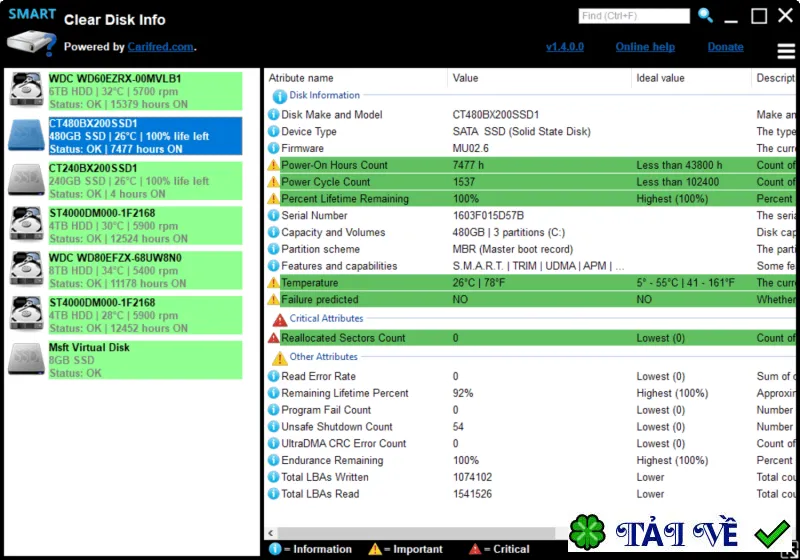Click the Atribute name column header

coord(301,78)
